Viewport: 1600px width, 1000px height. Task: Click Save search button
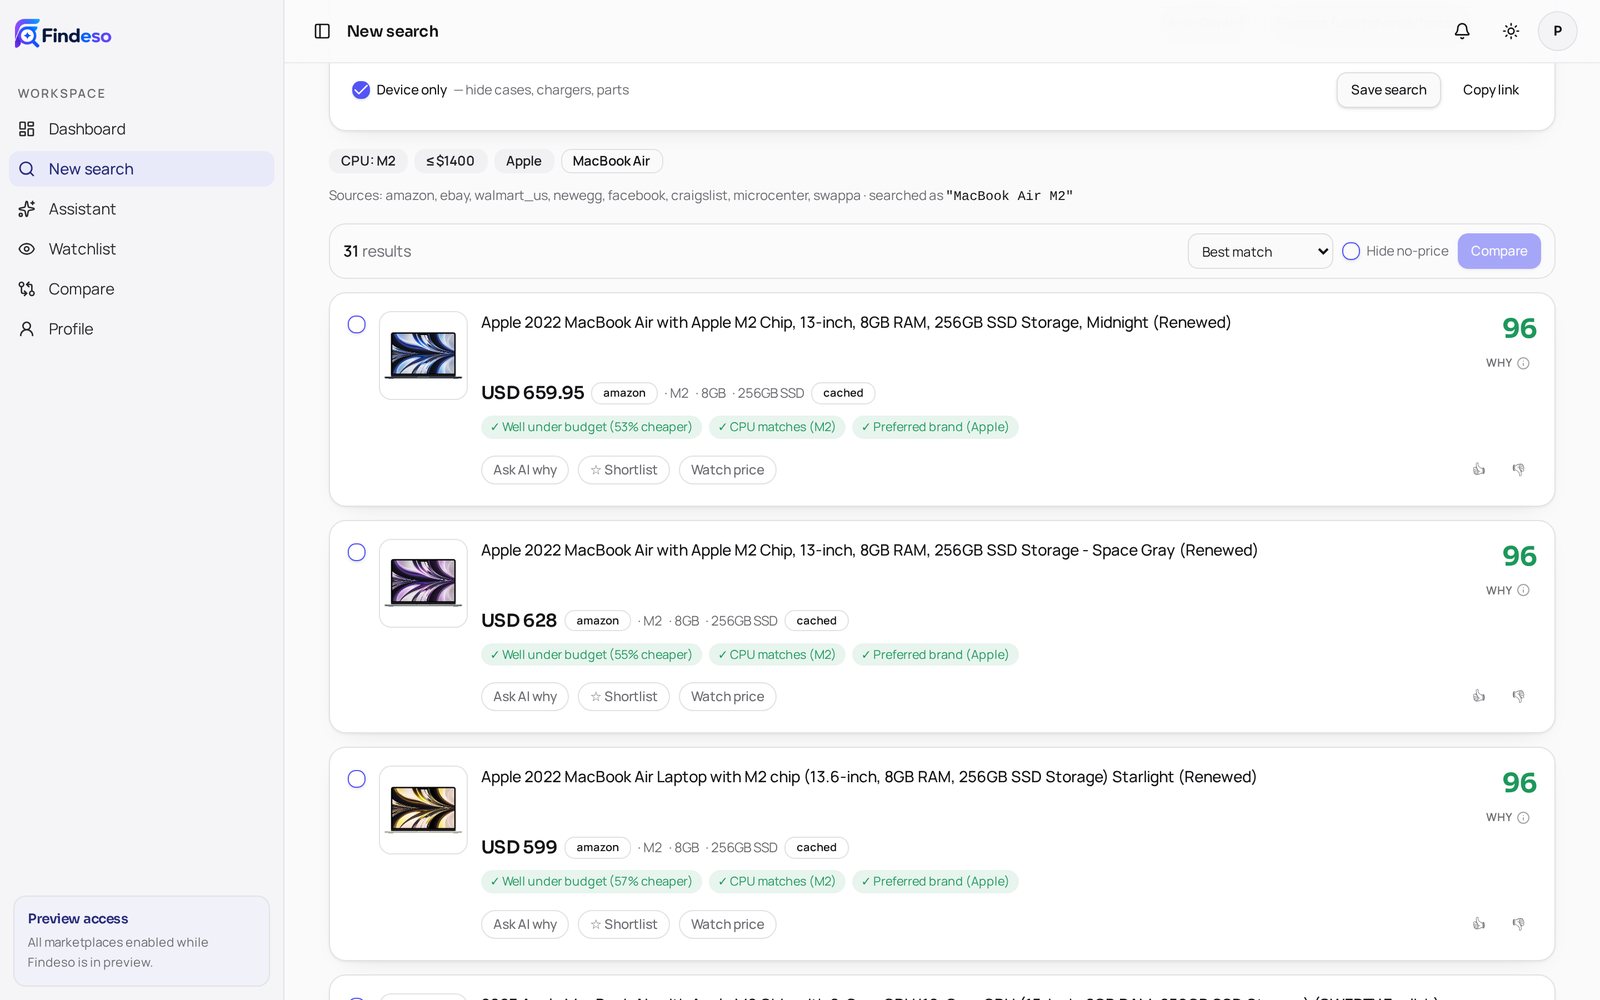pos(1388,90)
